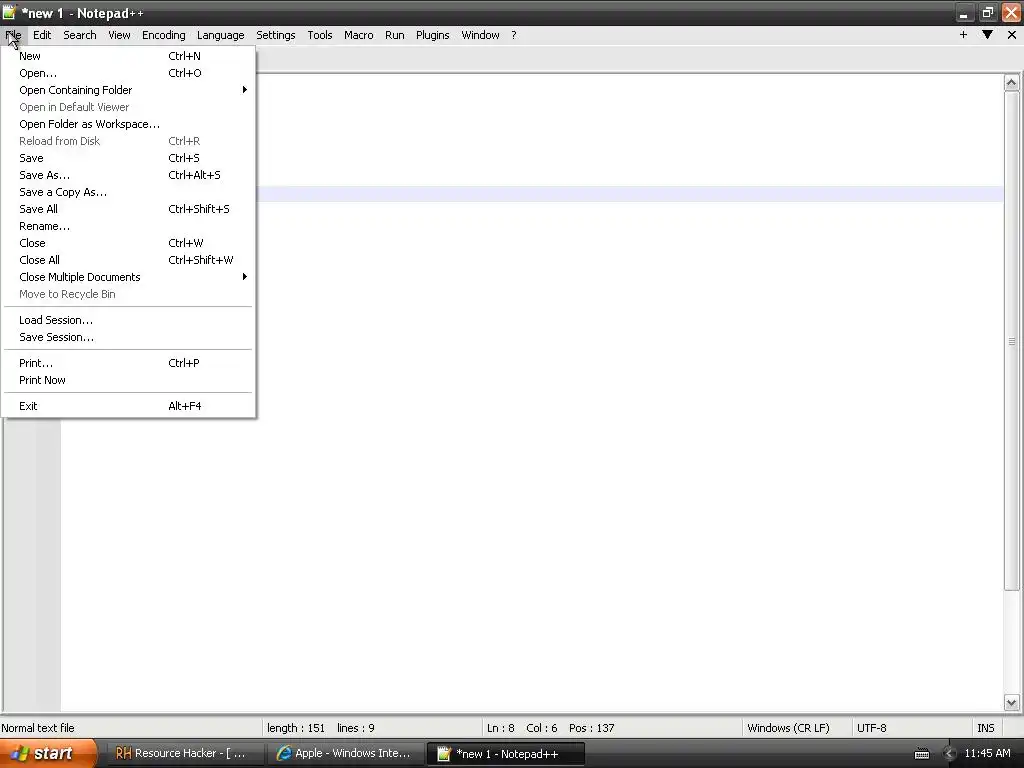Click 'Windows (CR LF)' status bar entry
Viewport: 1024px width, 768px height.
pyautogui.click(x=788, y=728)
